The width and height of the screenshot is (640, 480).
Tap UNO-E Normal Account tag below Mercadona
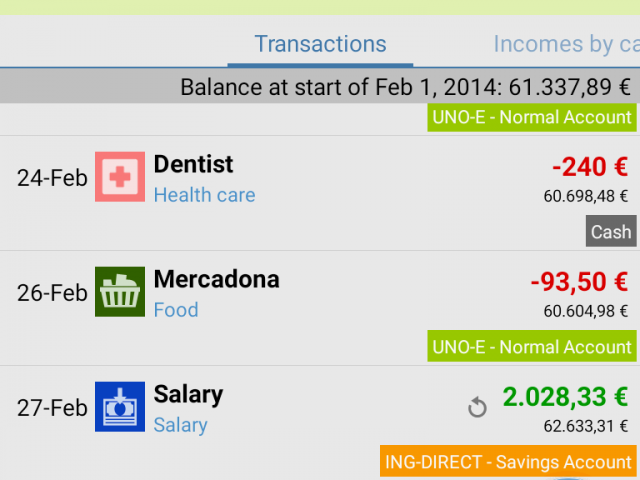click(x=532, y=346)
